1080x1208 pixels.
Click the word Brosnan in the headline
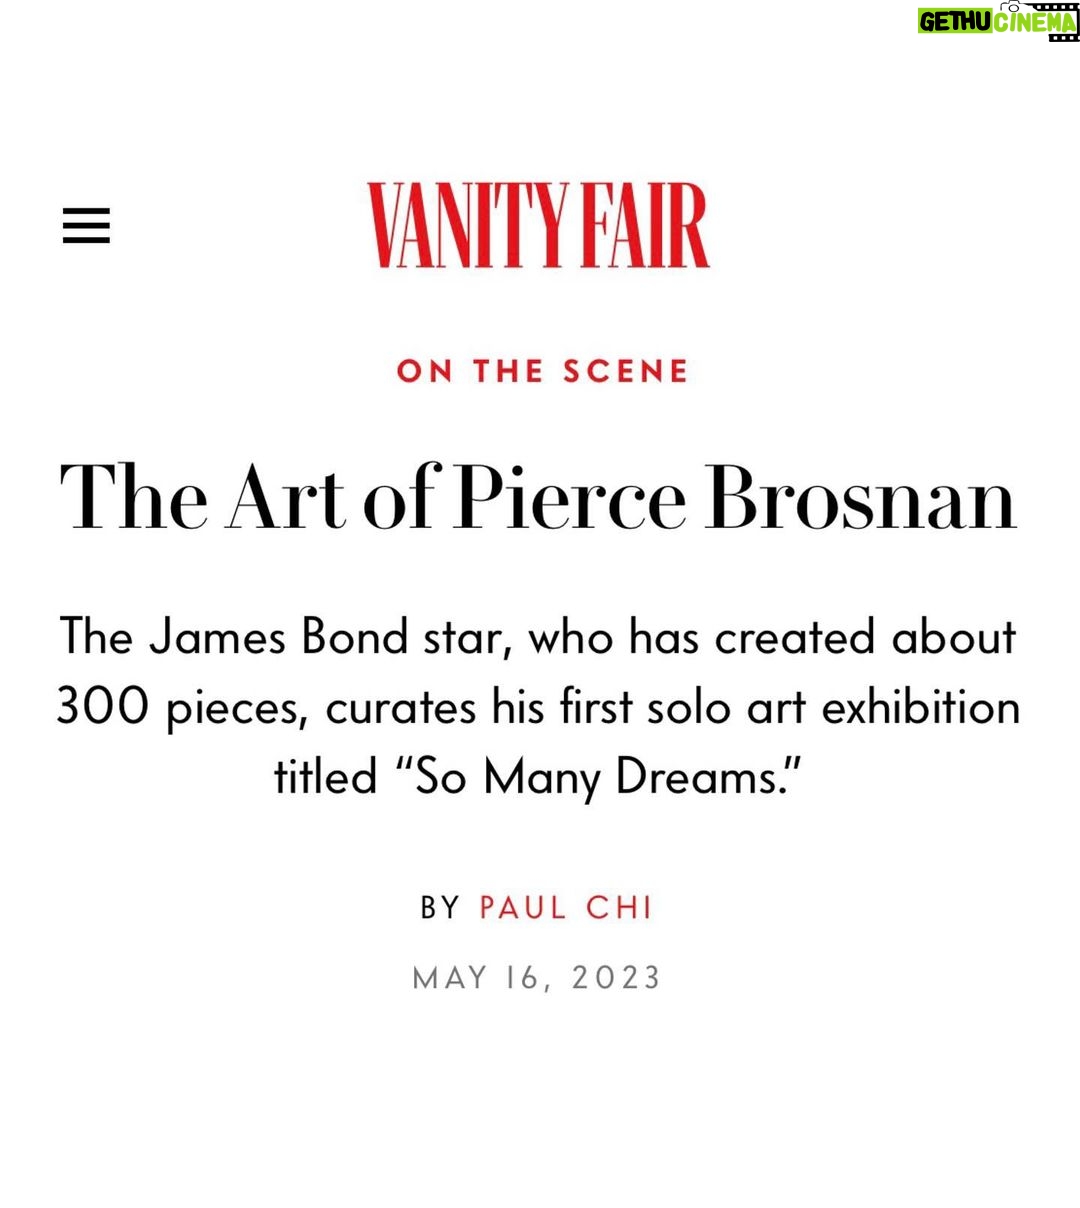(863, 497)
